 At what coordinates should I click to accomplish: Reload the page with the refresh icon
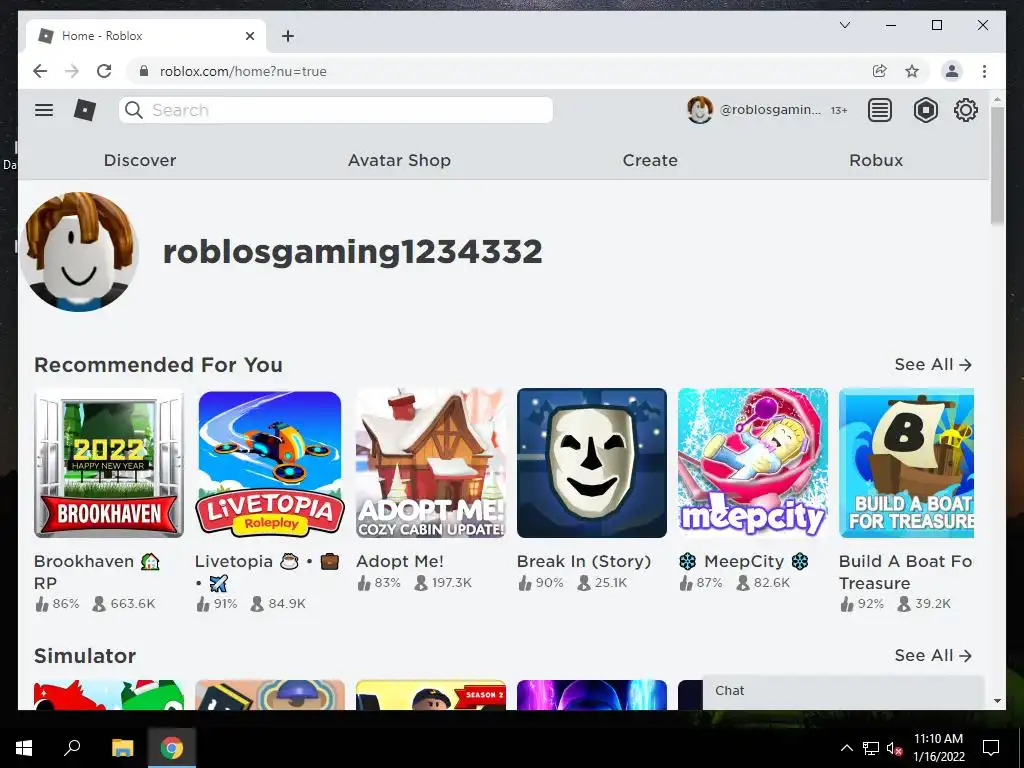pyautogui.click(x=104, y=71)
